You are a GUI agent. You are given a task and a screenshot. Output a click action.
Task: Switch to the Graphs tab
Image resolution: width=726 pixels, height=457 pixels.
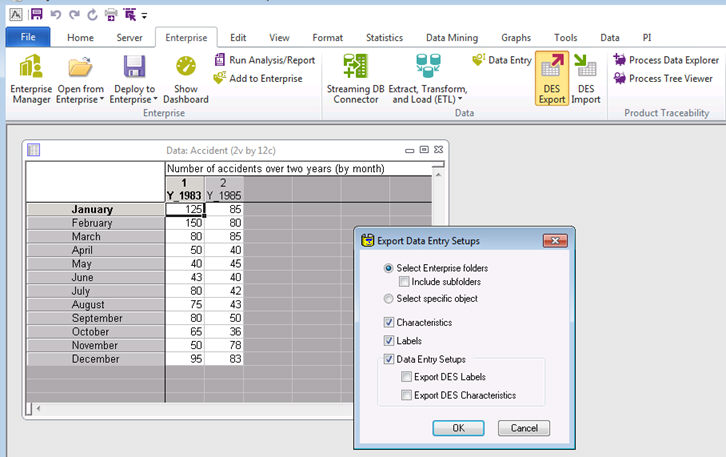[x=516, y=38]
